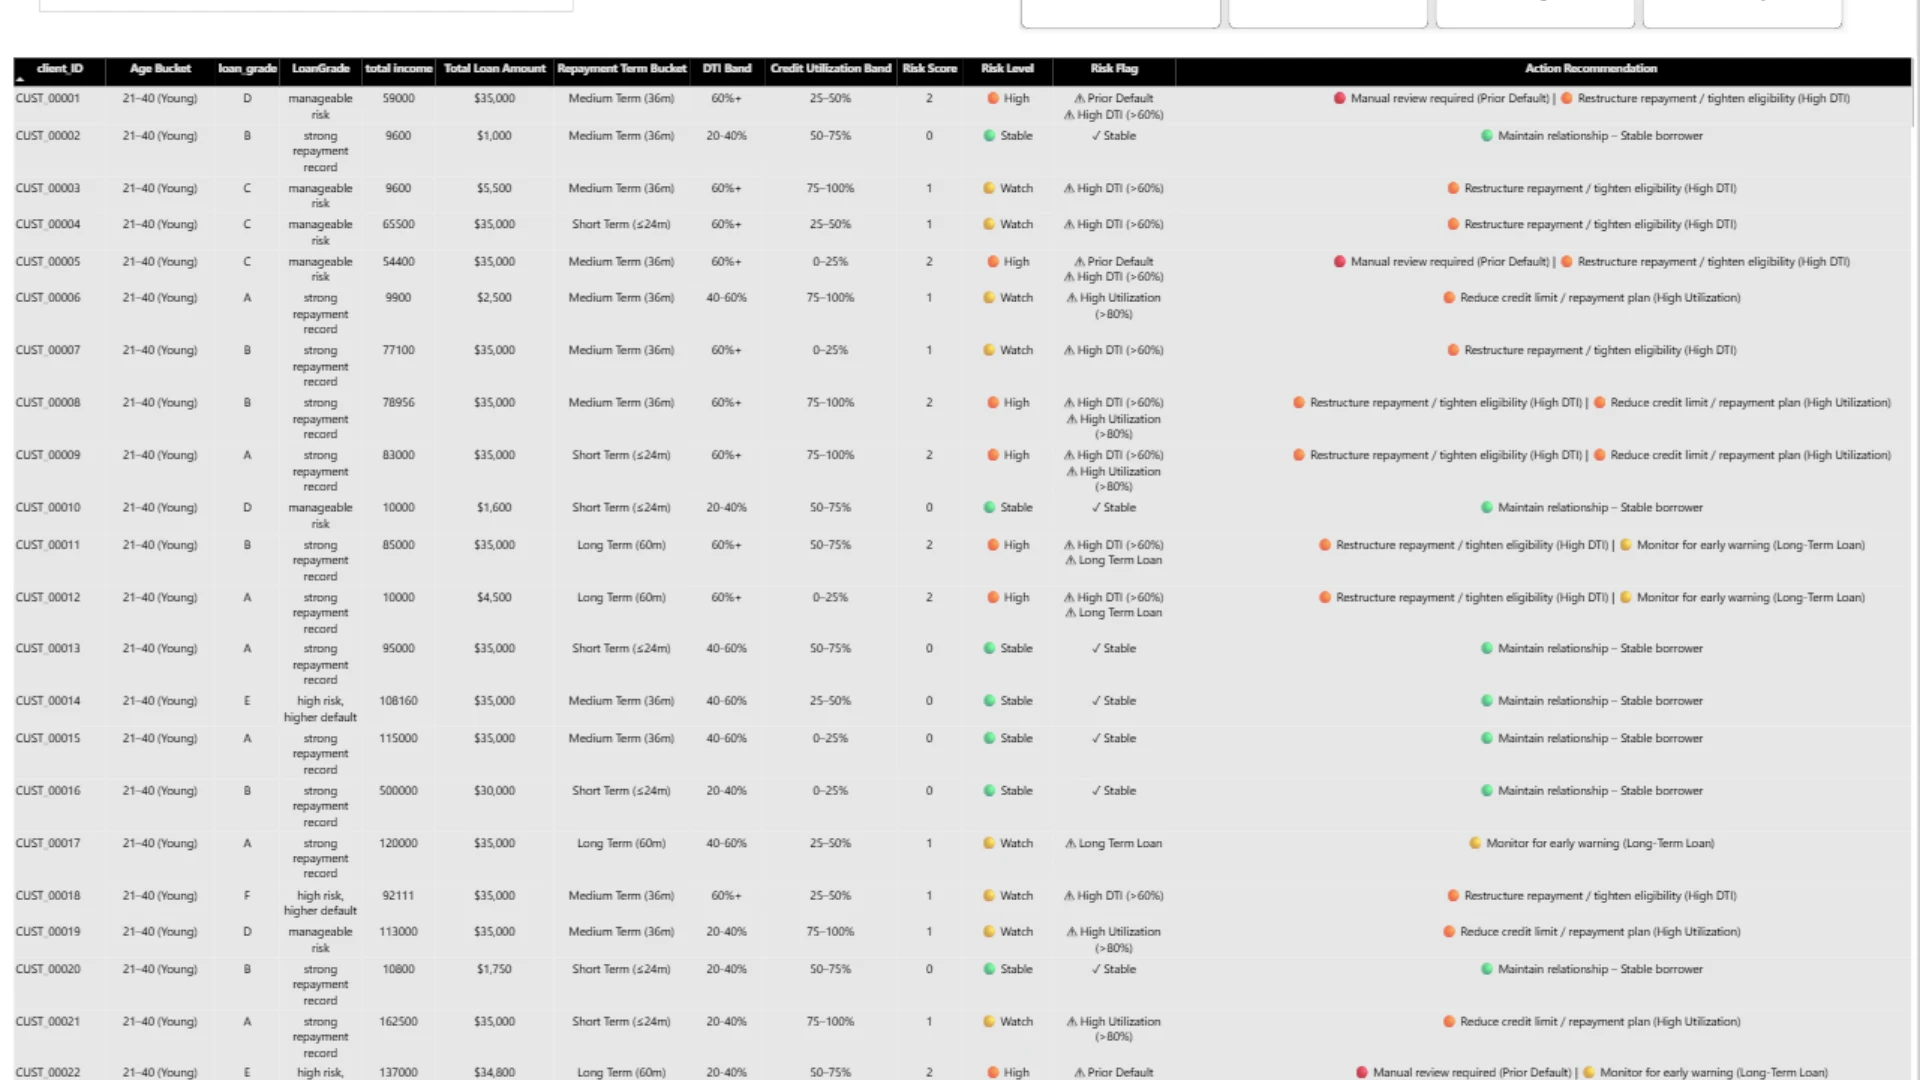Click the $1,600 loan amount cell
This screenshot has width=1920, height=1080.
[x=494, y=508]
